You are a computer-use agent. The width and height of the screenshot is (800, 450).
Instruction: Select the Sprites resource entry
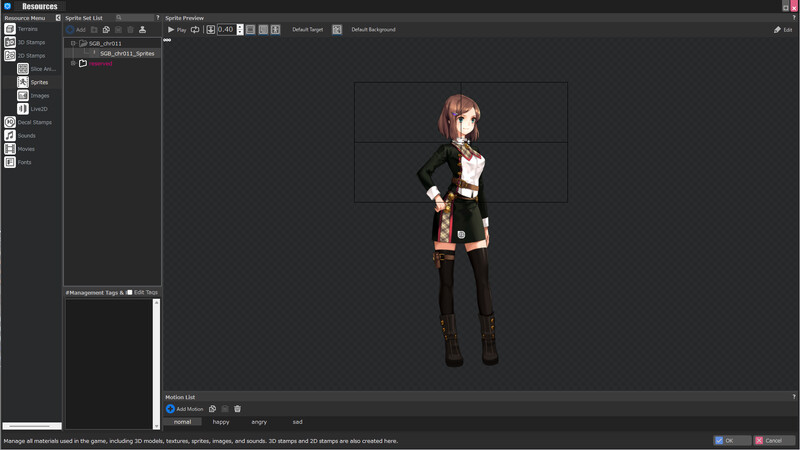pyautogui.click(x=33, y=82)
